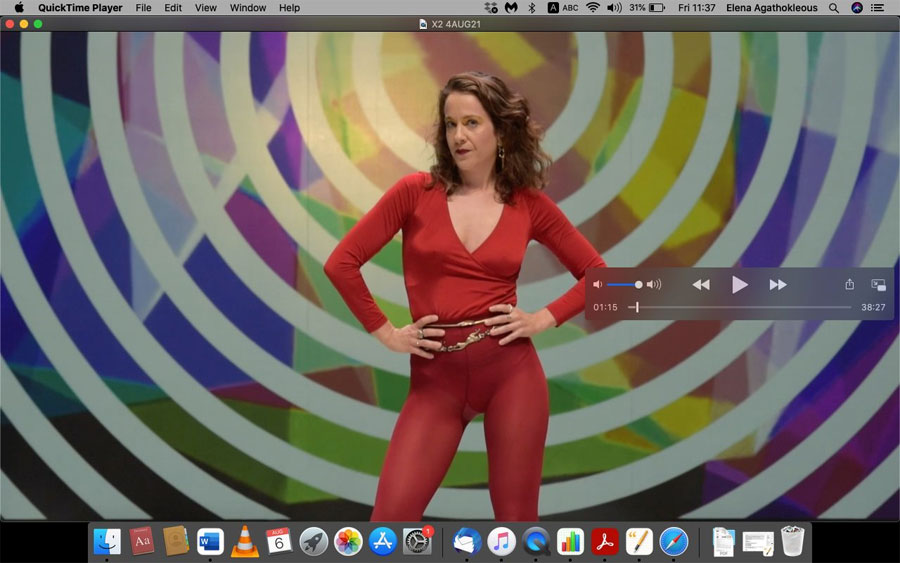Open the Share menu icon
The width and height of the screenshot is (900, 563).
coord(849,285)
